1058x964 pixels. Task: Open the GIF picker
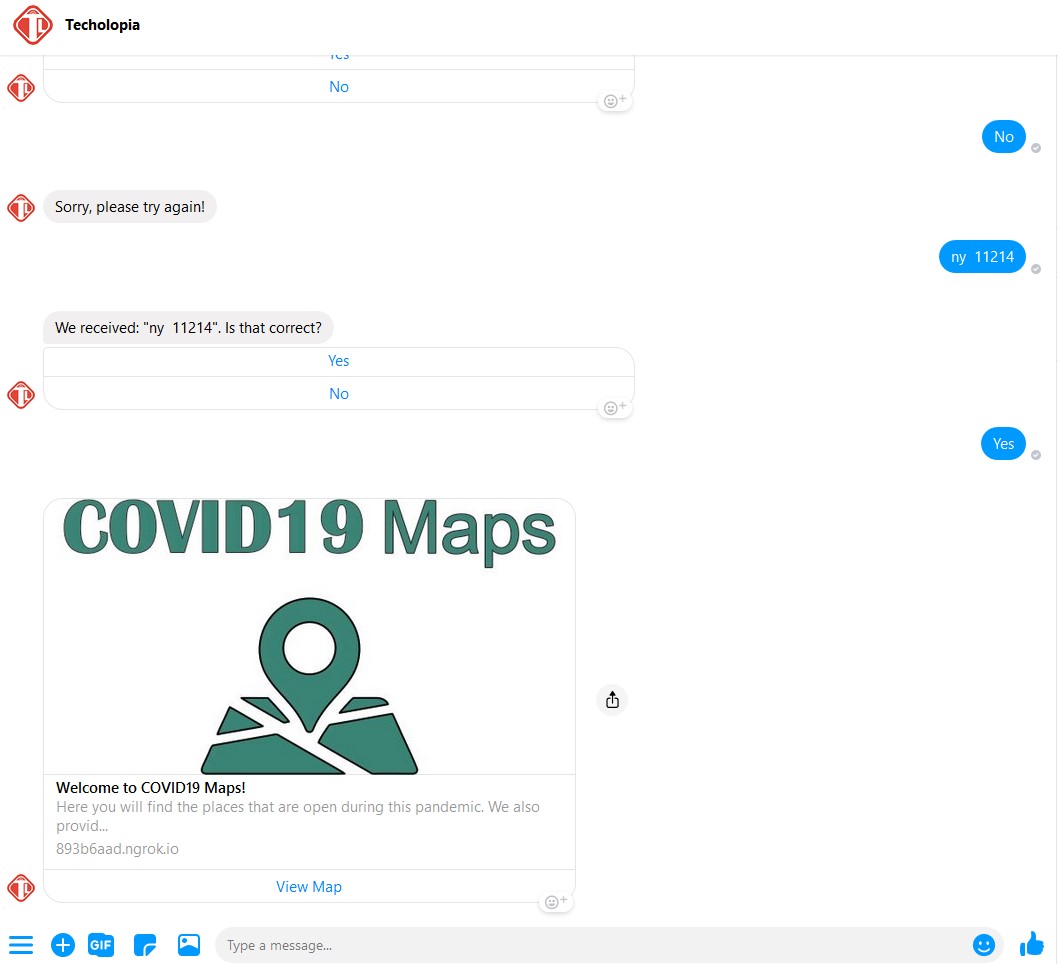click(x=101, y=945)
